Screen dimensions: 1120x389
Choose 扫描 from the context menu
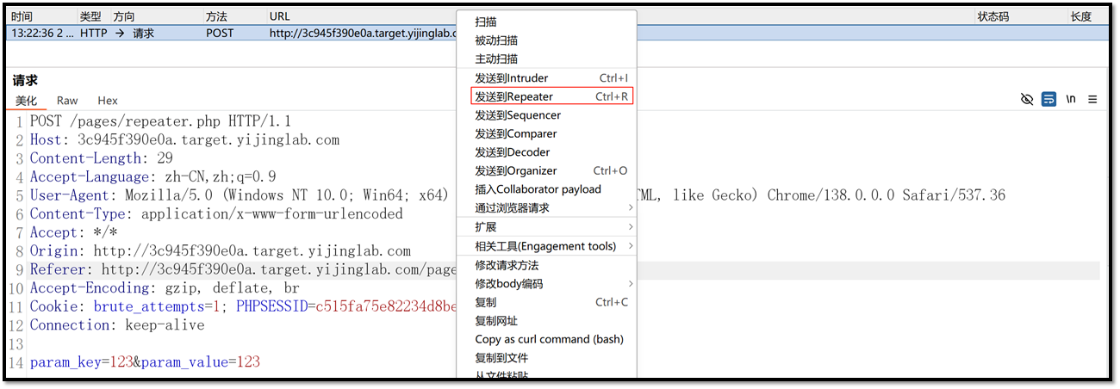point(546,22)
